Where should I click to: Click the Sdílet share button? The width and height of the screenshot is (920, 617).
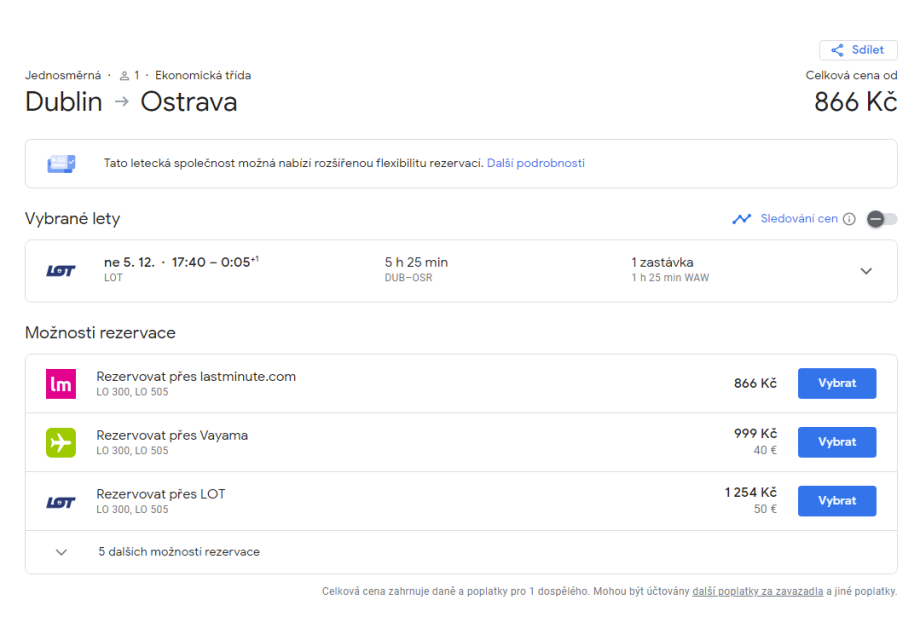pos(858,50)
